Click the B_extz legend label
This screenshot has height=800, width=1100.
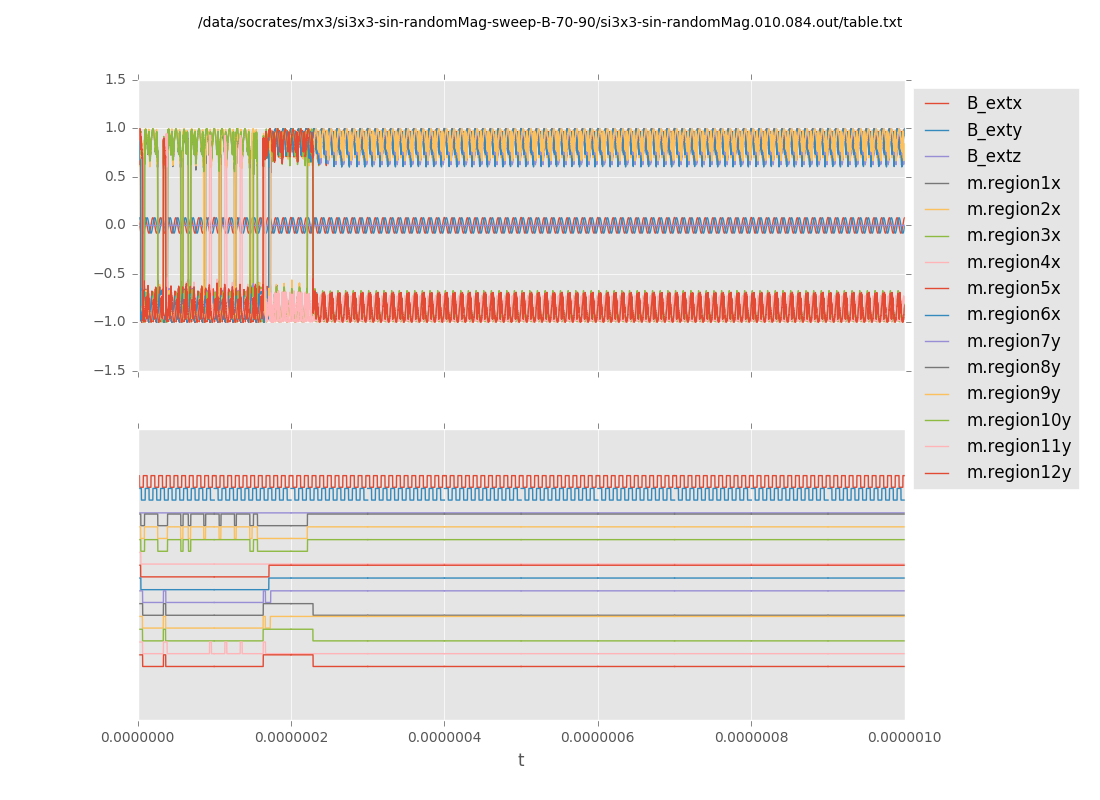[994, 156]
